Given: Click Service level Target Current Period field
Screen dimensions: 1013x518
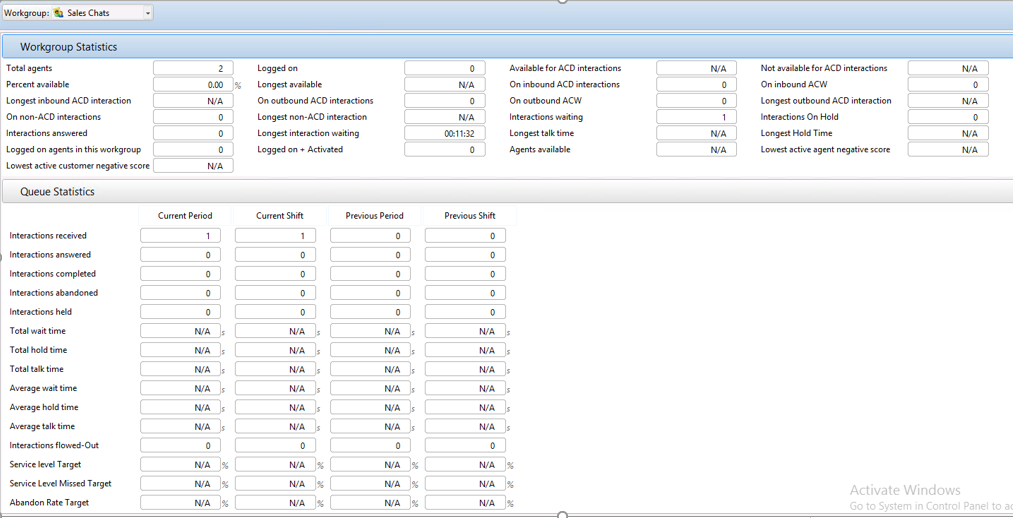Looking at the screenshot, I should [x=181, y=465].
